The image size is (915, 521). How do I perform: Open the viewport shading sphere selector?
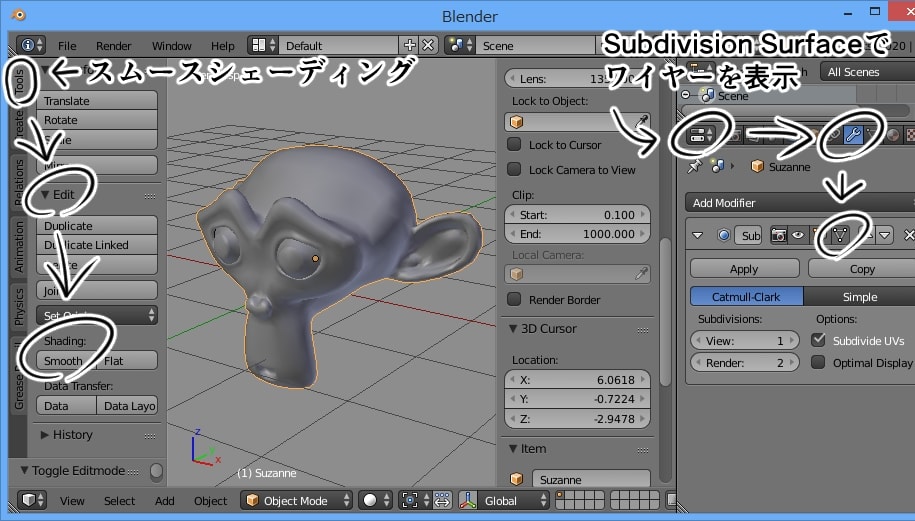(x=375, y=501)
